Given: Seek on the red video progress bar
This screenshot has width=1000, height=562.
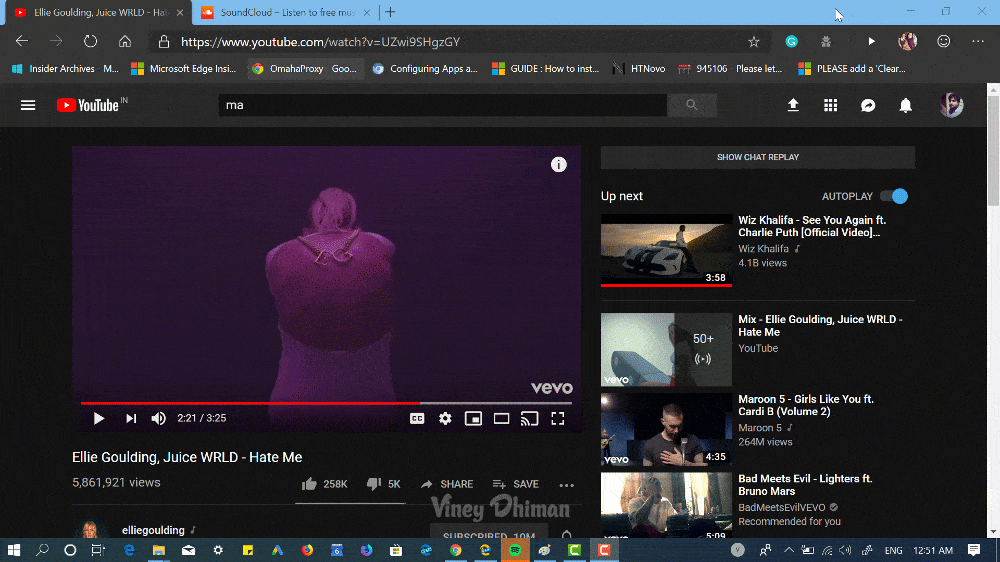Looking at the screenshot, I should [327, 403].
